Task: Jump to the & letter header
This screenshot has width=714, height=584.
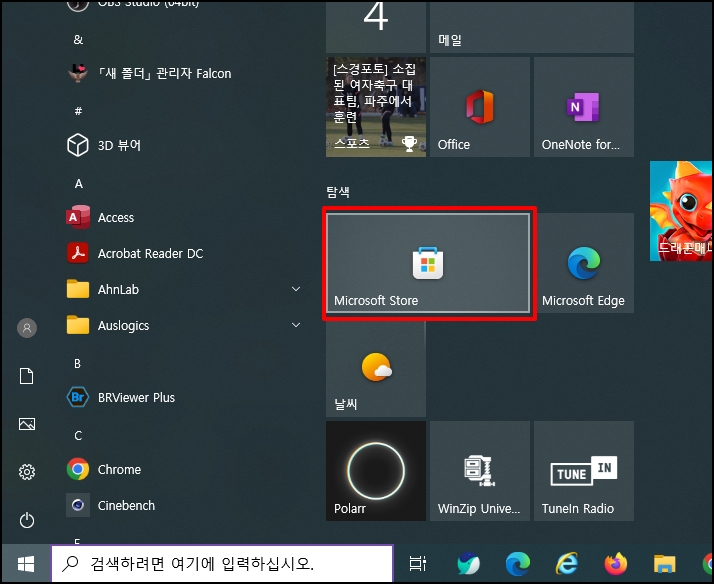Action: tap(78, 40)
